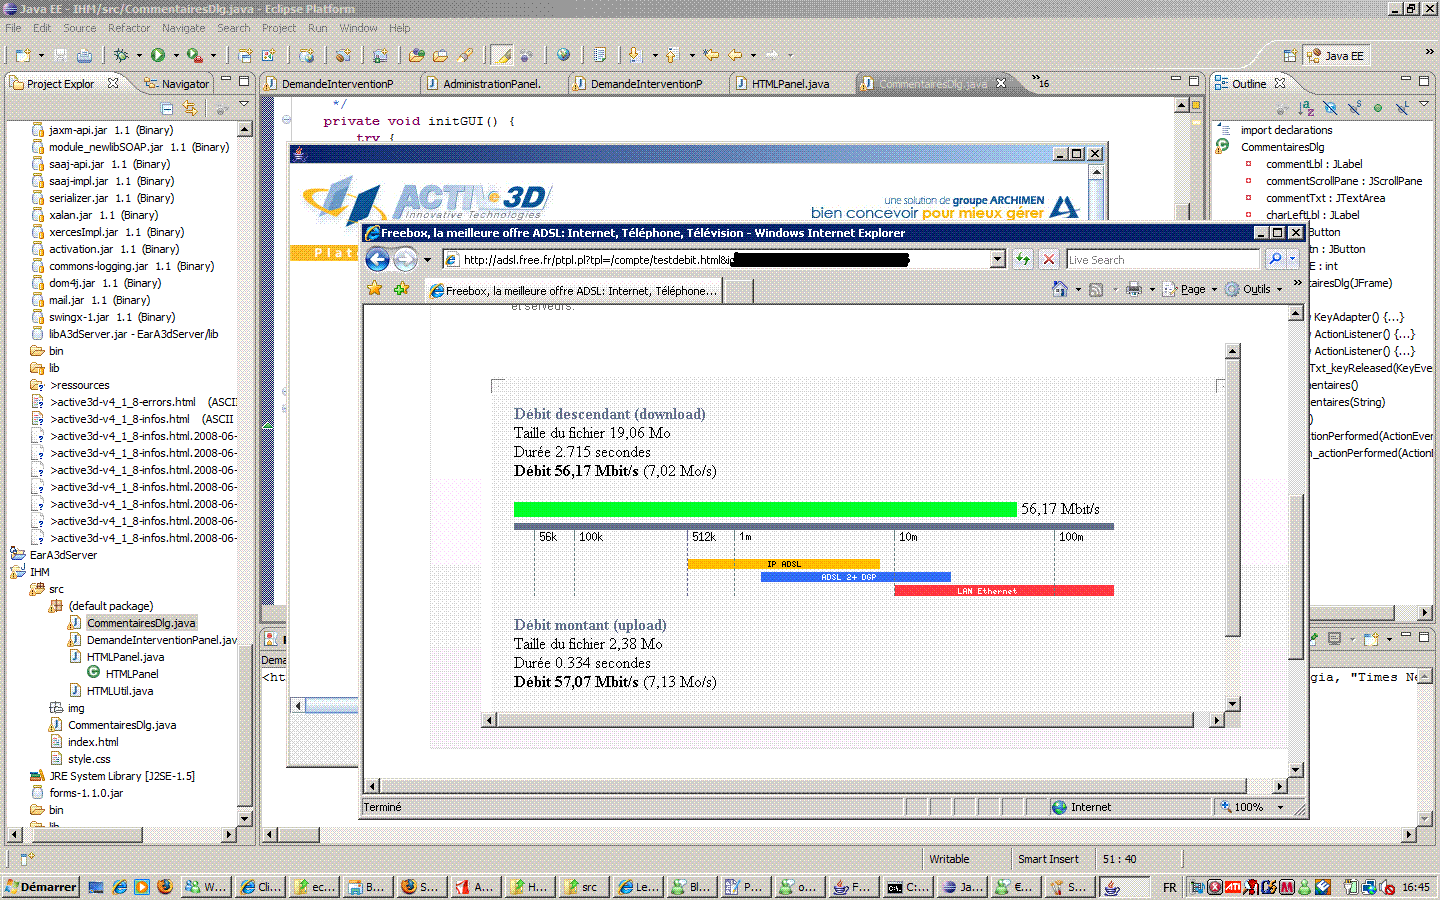The height and width of the screenshot is (900, 1440).
Task: Click the IE Refresh icon
Action: point(1022,259)
